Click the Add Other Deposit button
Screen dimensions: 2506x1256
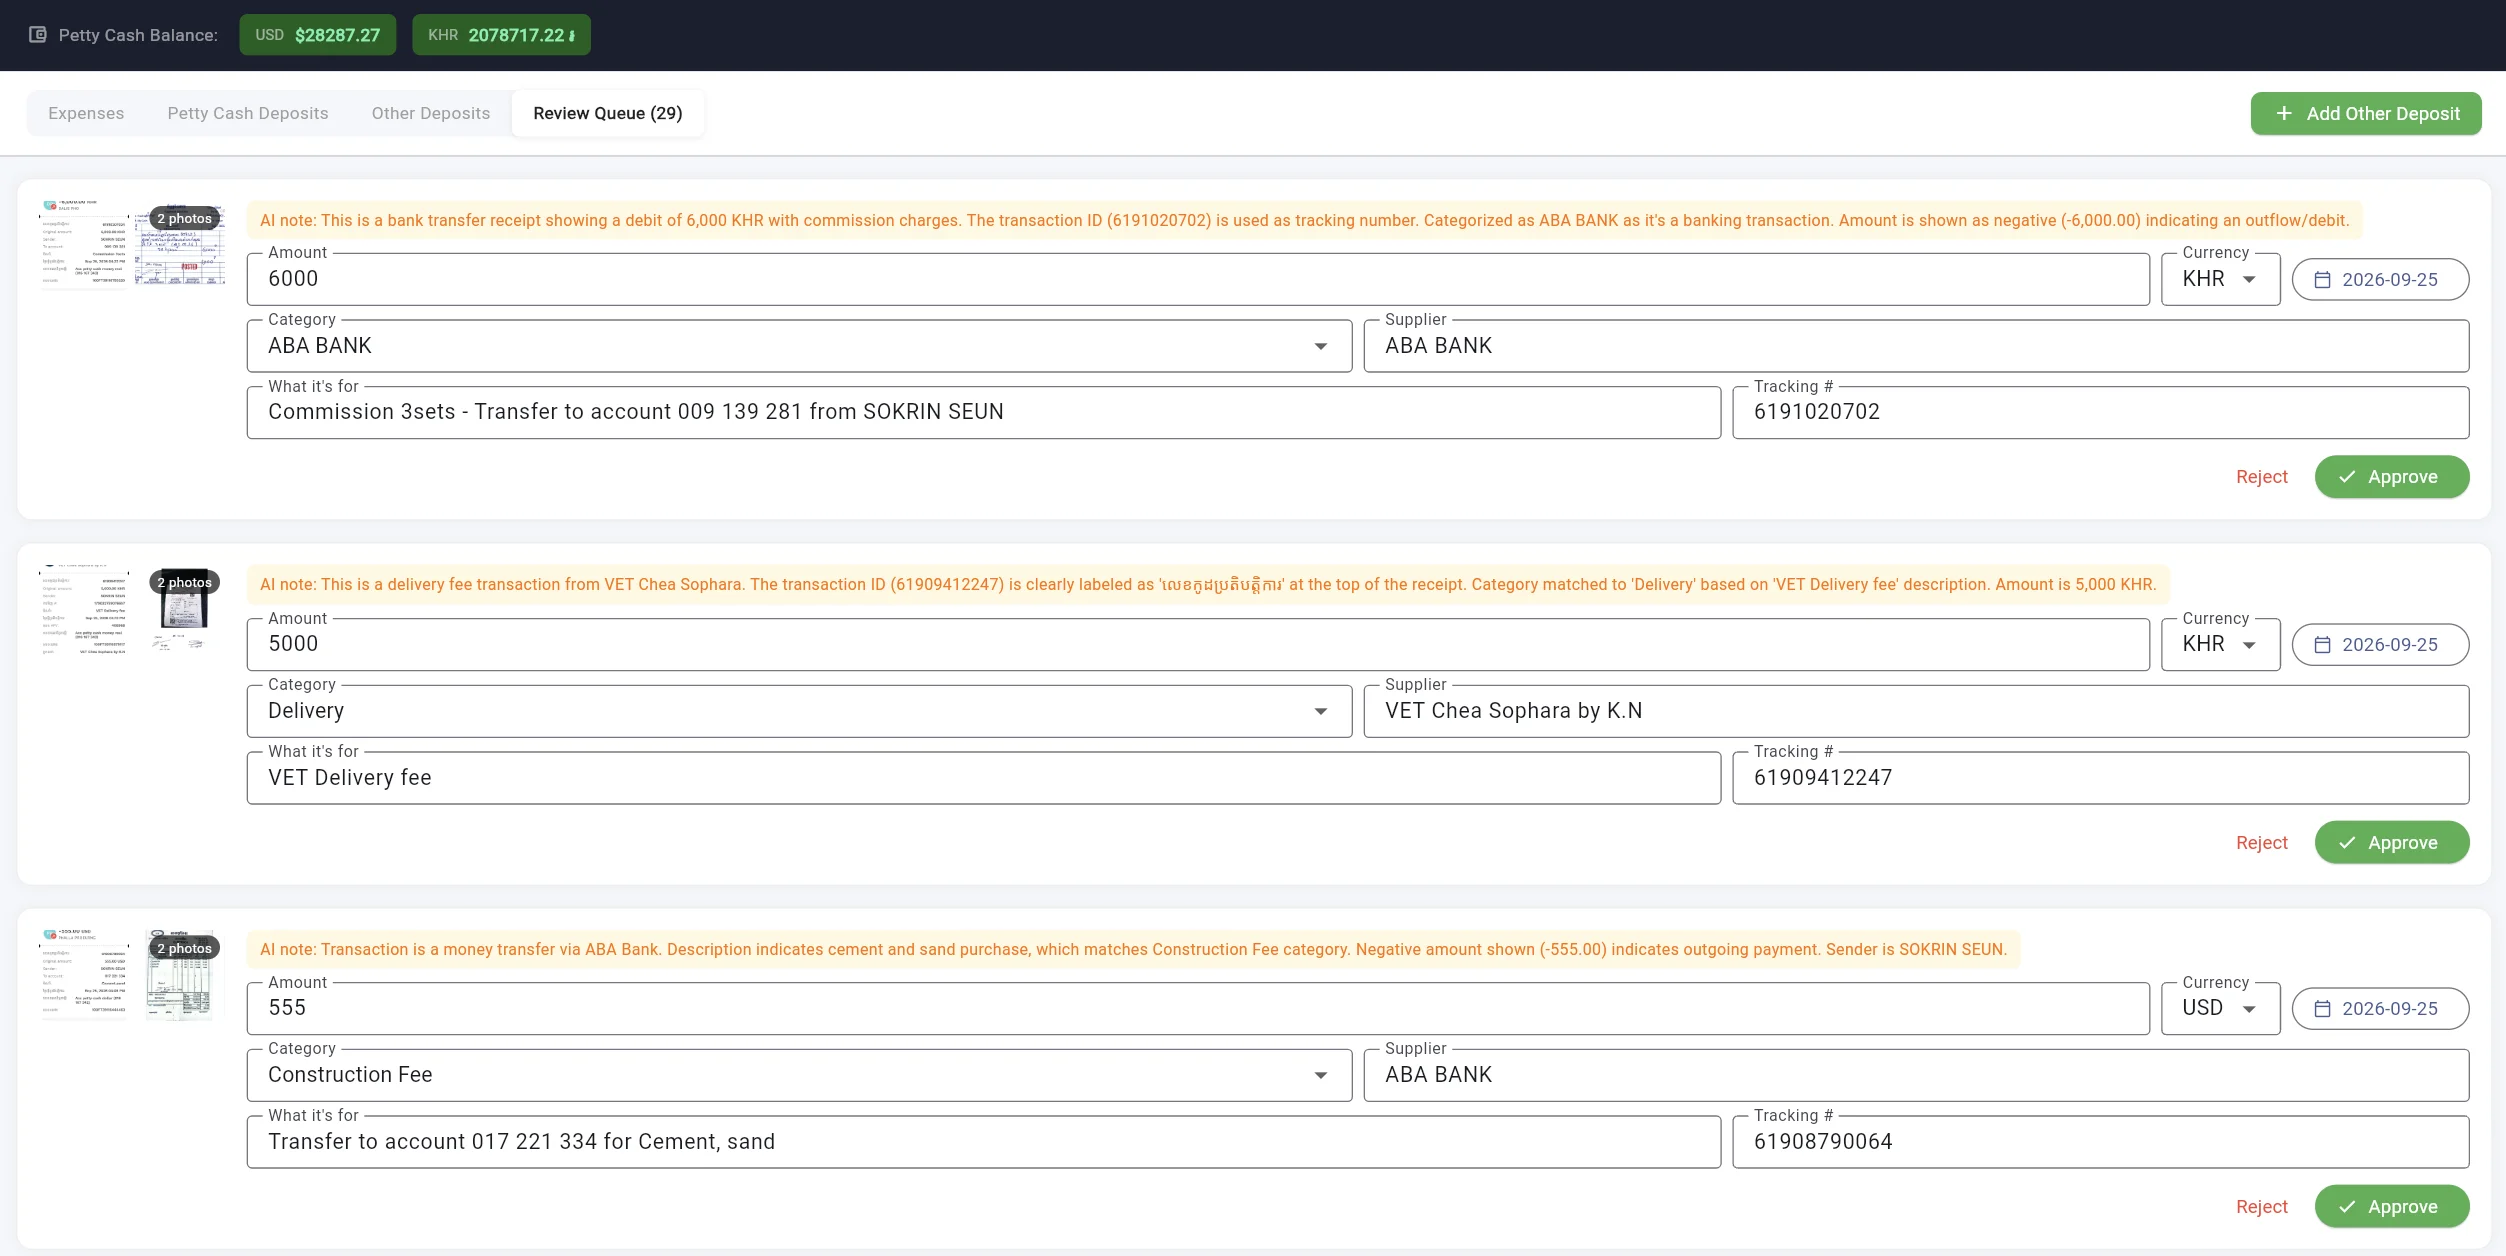[2366, 114]
